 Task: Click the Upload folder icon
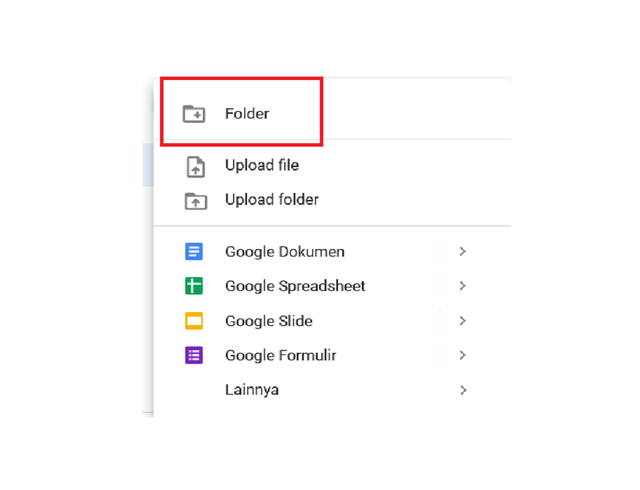pyautogui.click(x=195, y=200)
